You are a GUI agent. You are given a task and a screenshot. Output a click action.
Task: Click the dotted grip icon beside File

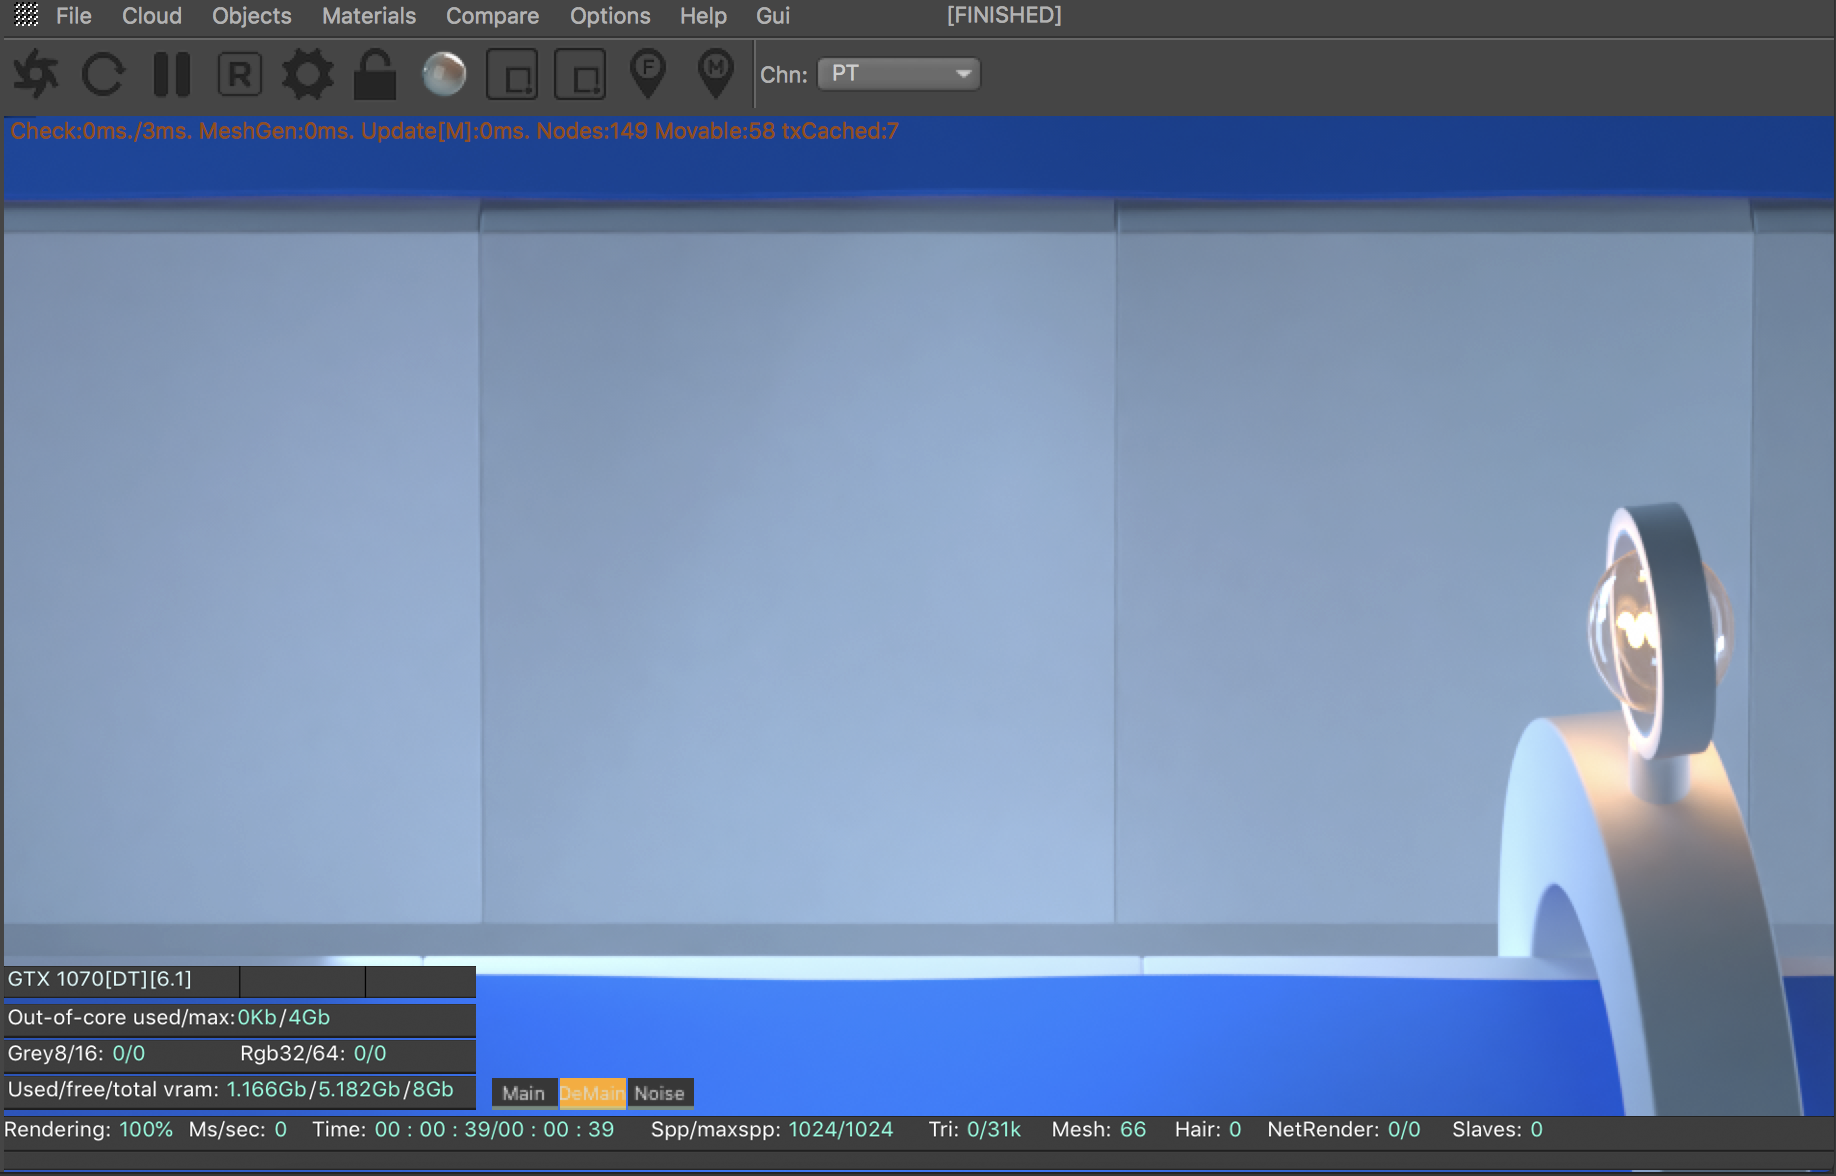point(27,15)
